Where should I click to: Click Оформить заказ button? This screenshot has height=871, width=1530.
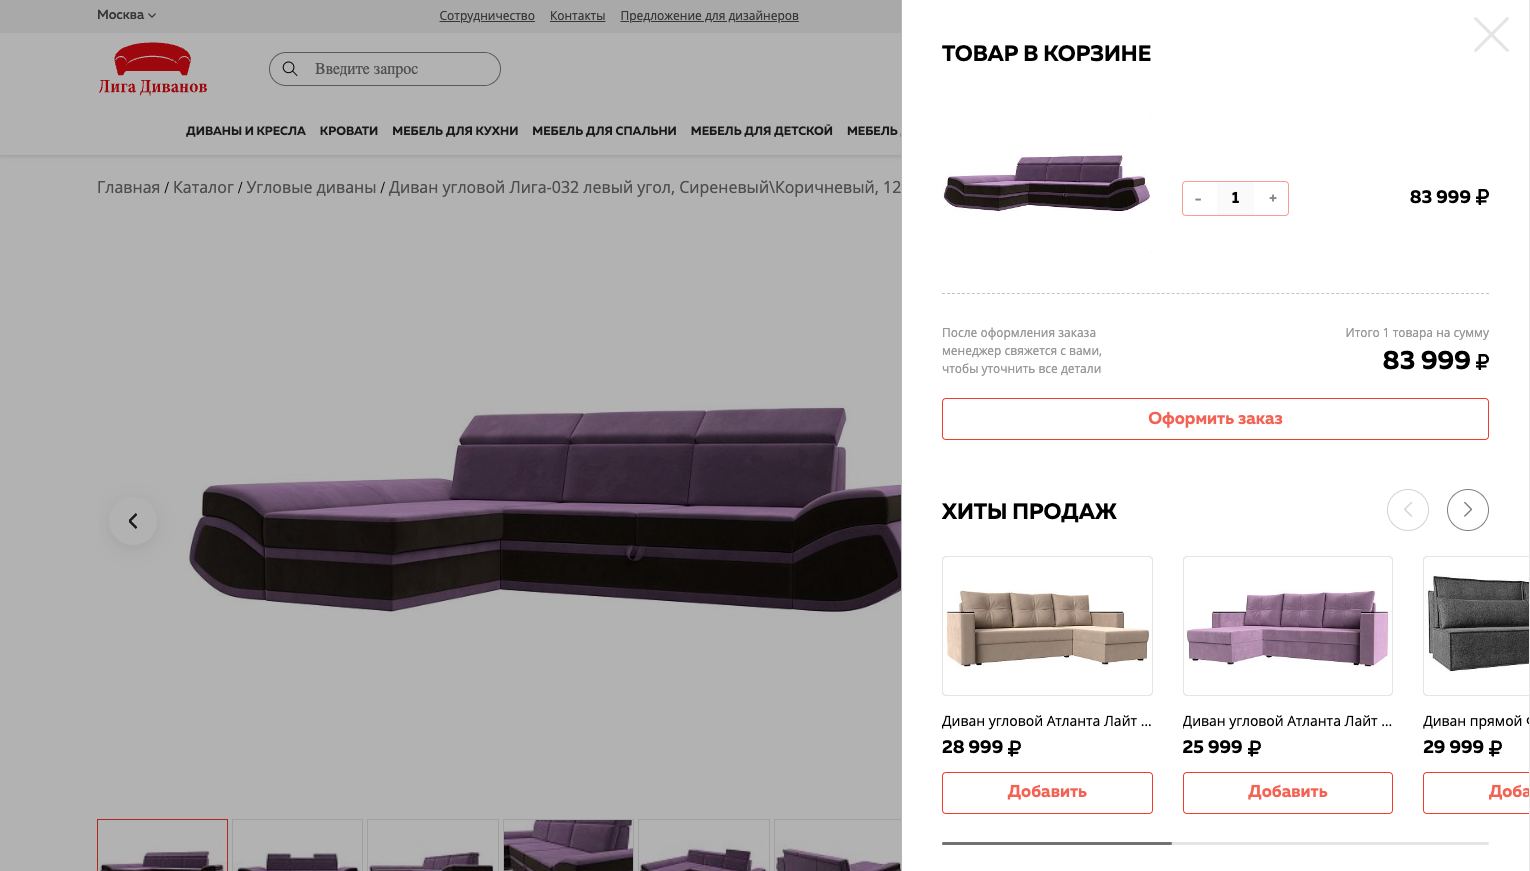1215,419
